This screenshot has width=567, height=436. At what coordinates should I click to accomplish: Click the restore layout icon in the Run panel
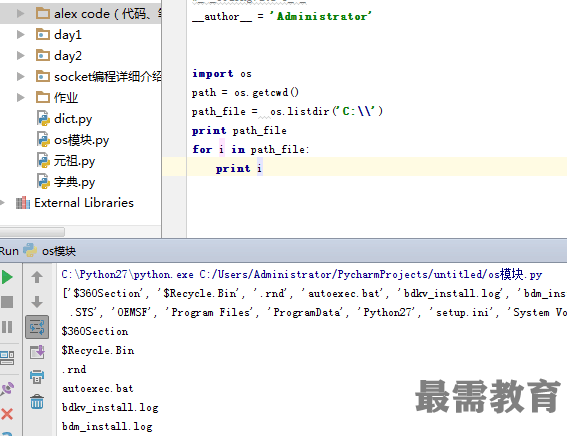pos(7,358)
